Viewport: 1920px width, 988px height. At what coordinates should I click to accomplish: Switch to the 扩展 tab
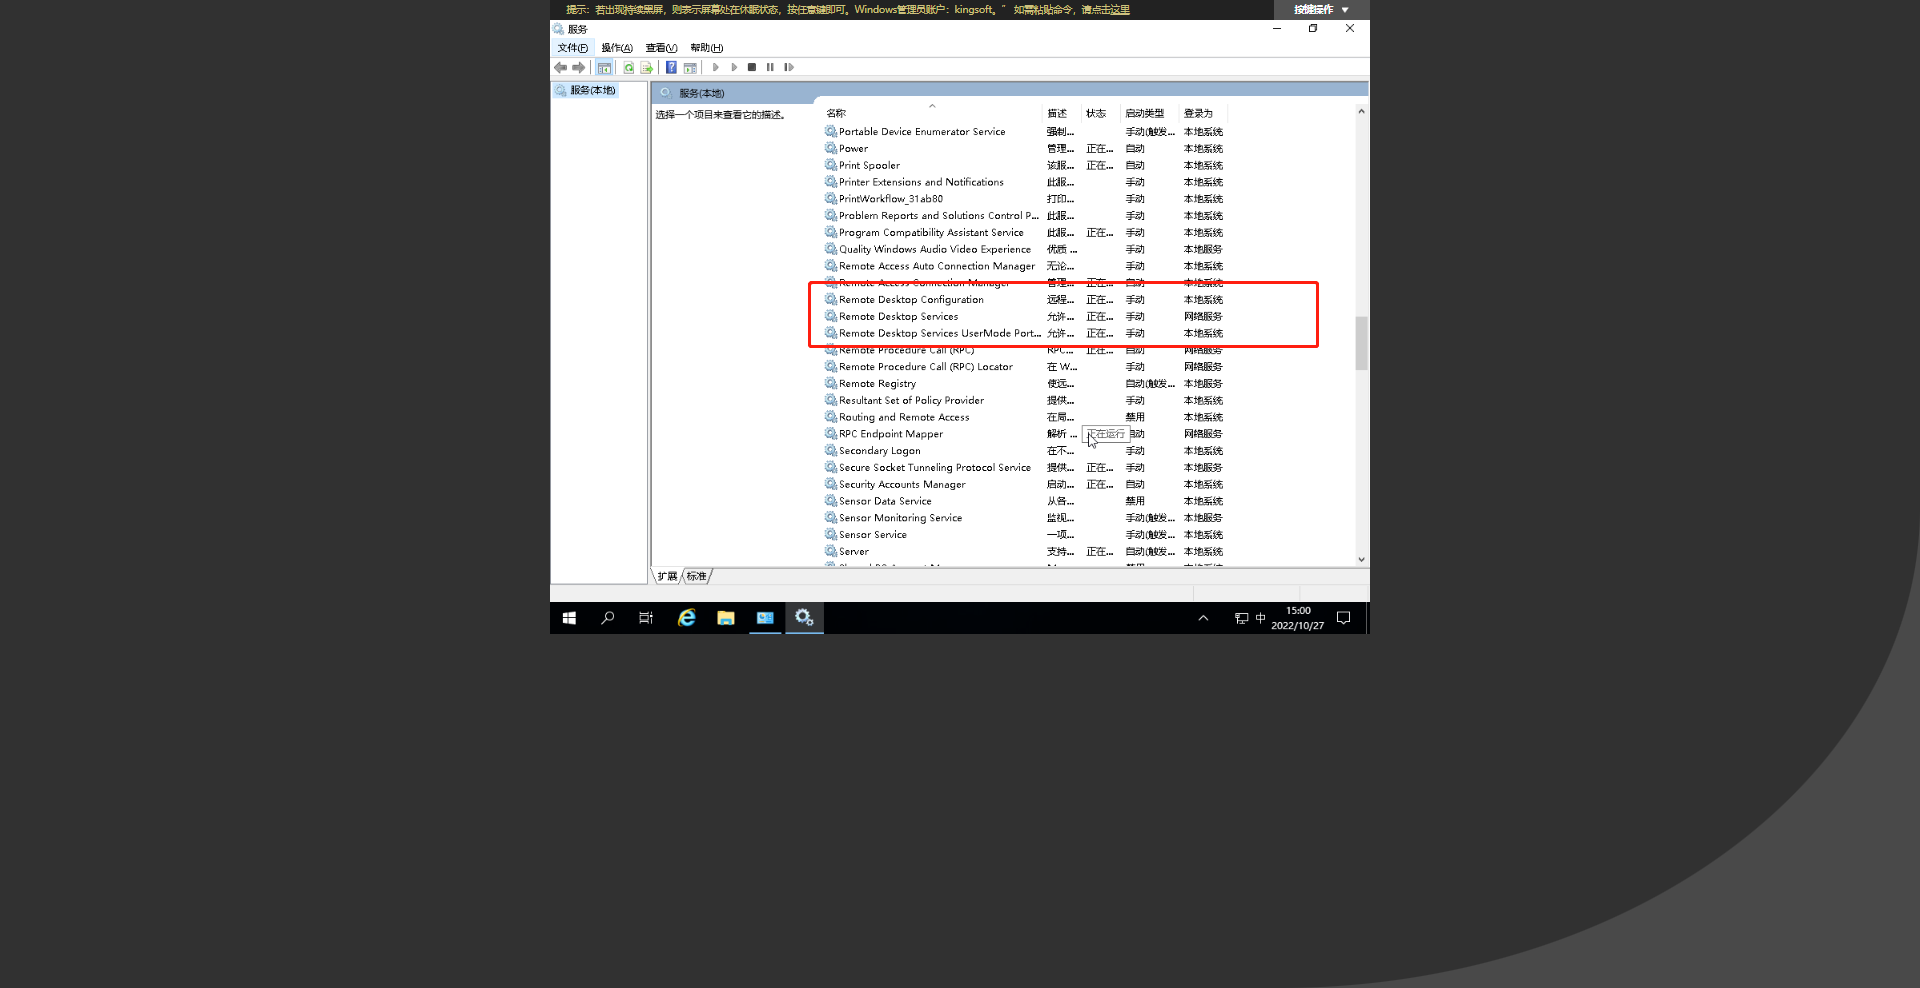667,576
